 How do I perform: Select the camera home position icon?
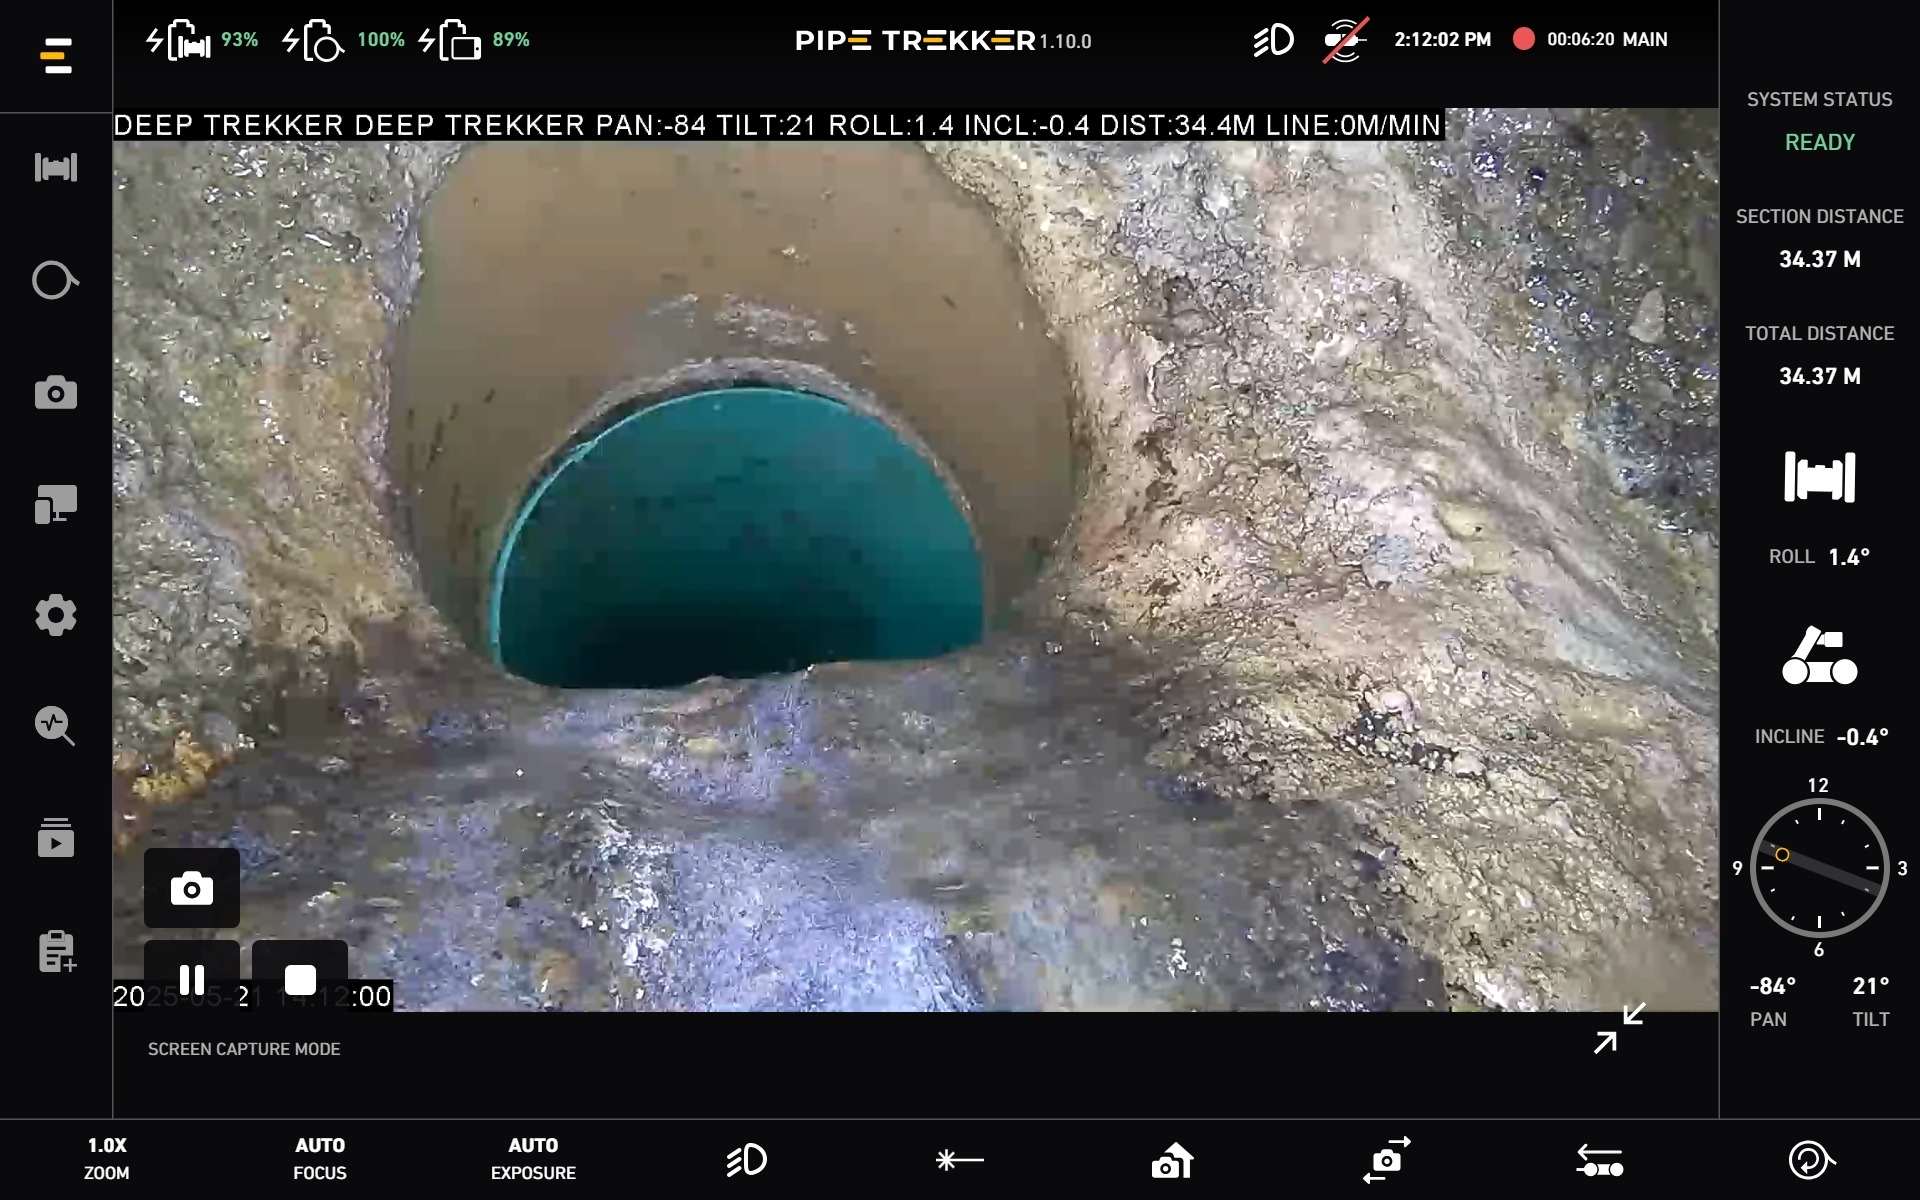1170,1160
